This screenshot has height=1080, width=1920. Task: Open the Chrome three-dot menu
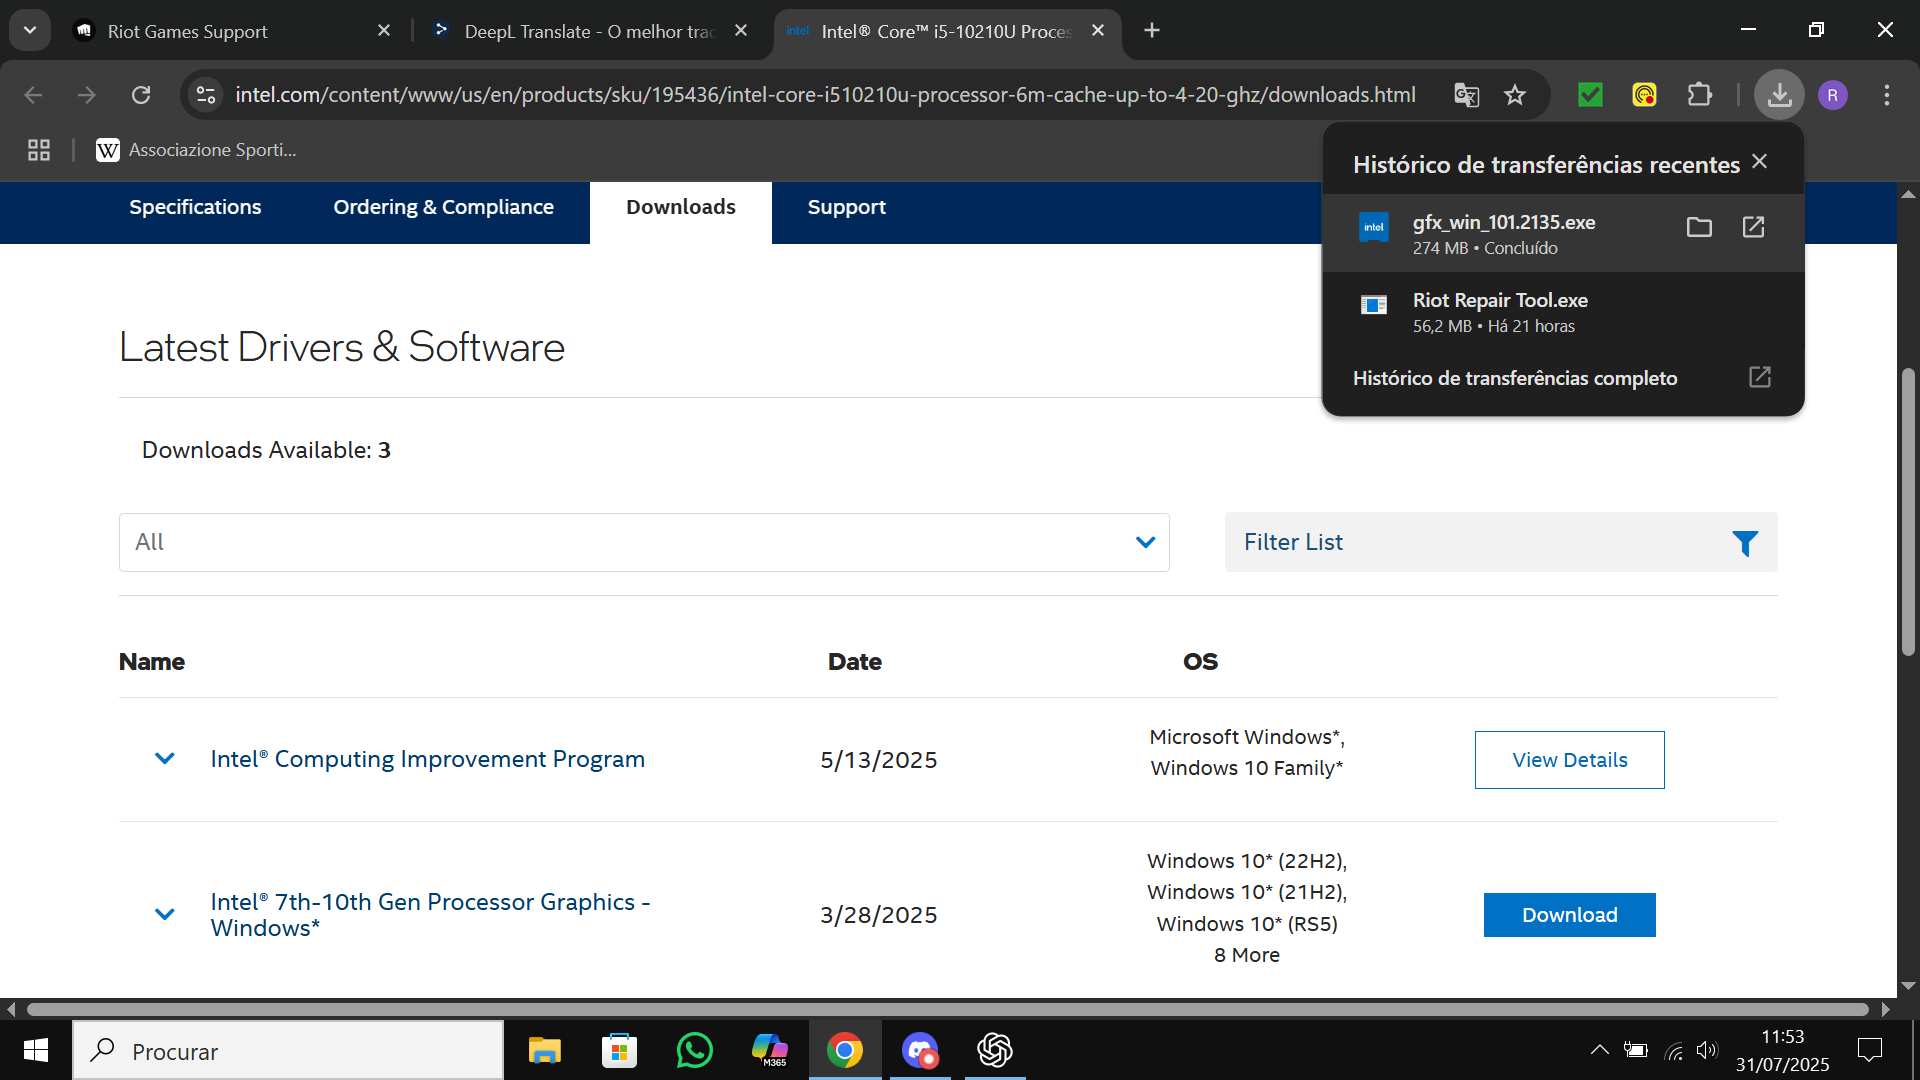pos(1886,95)
